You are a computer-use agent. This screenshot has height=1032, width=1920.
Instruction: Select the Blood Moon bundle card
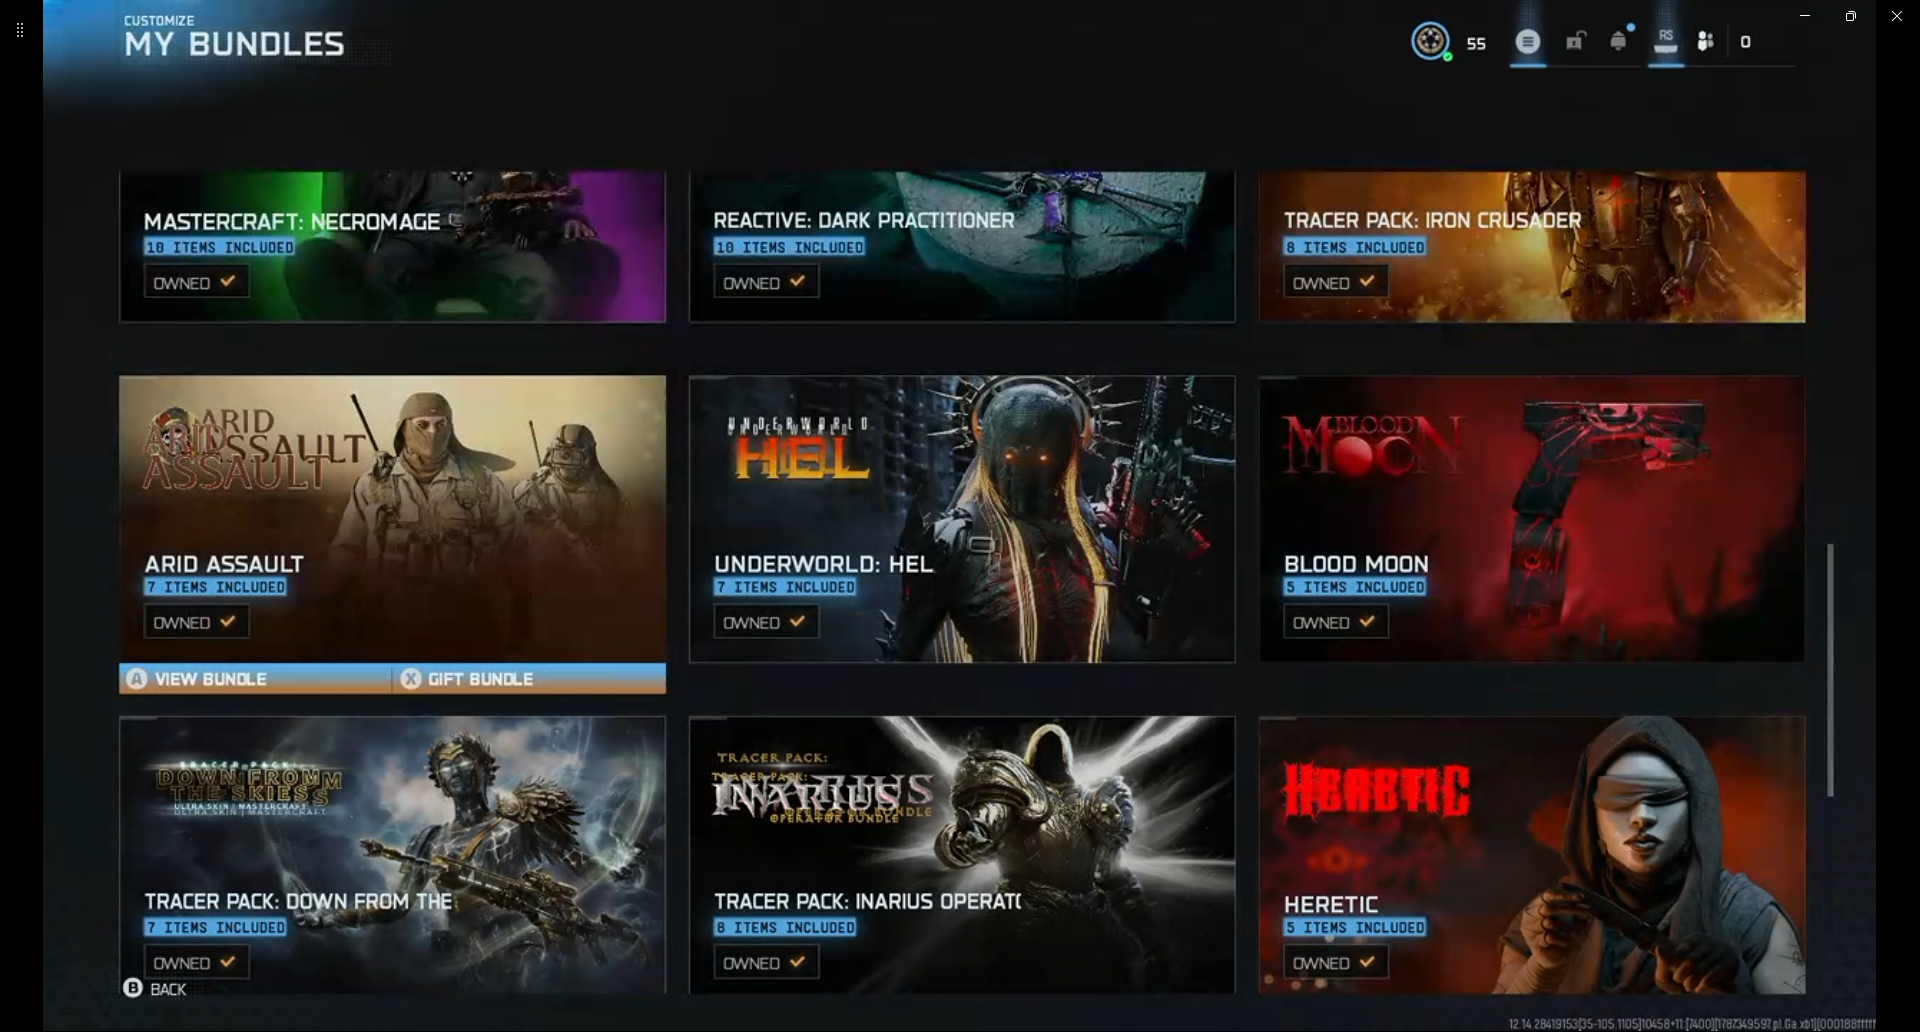tap(1532, 519)
